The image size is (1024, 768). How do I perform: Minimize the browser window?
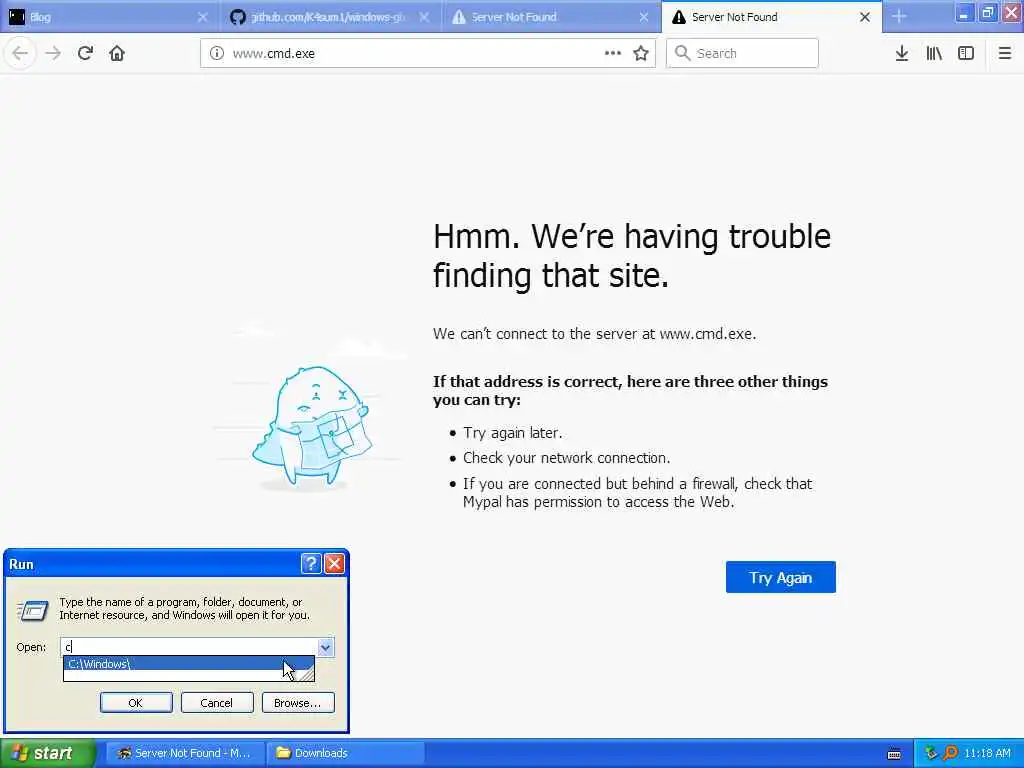(964, 12)
